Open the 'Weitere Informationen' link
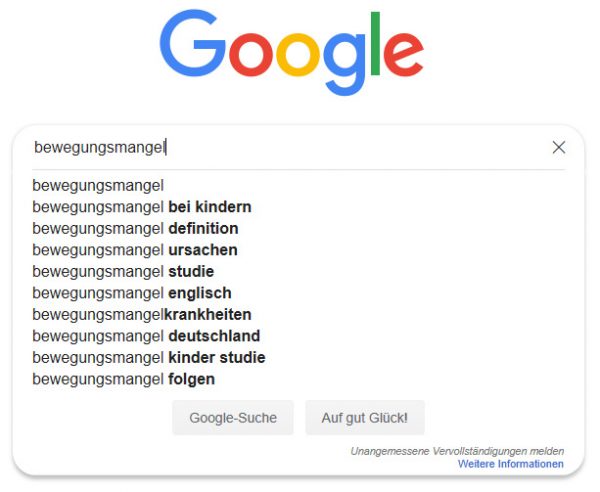Screen dimensions: 600x492 pyautogui.click(x=510, y=464)
